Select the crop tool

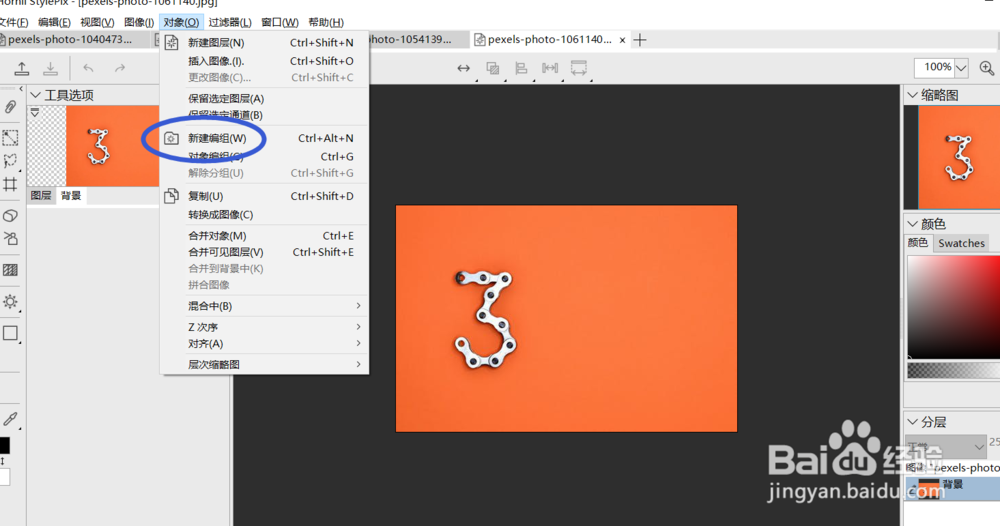pos(10,184)
